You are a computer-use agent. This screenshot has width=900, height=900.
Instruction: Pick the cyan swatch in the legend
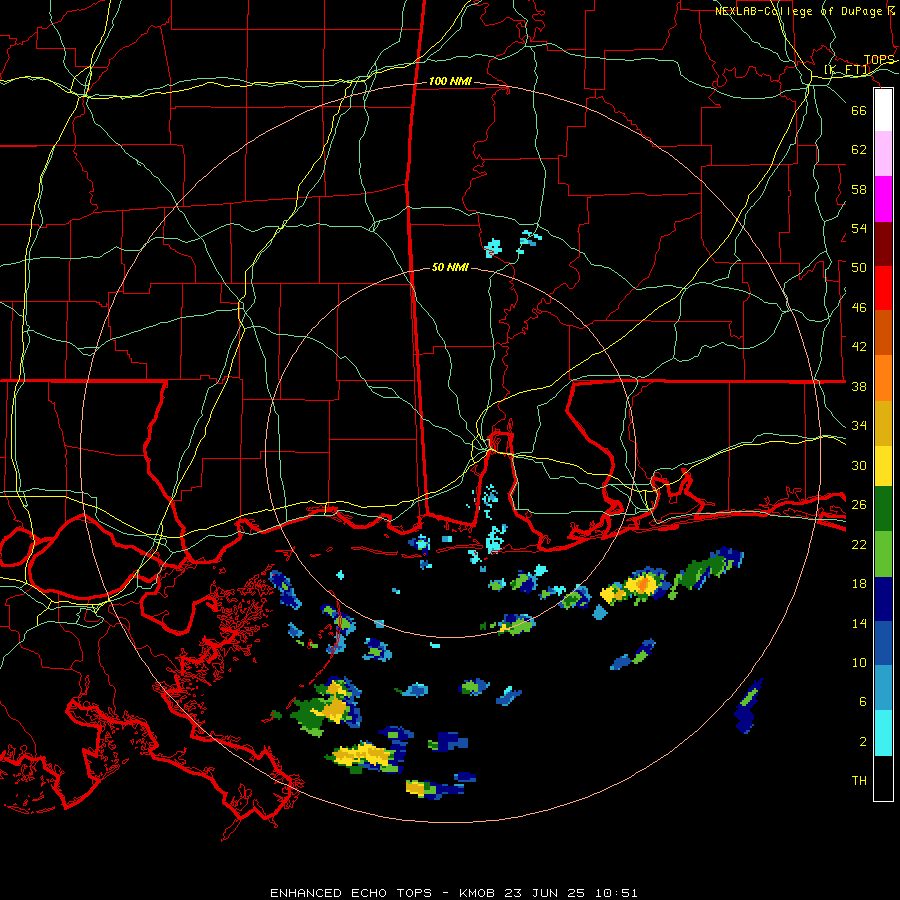[883, 732]
